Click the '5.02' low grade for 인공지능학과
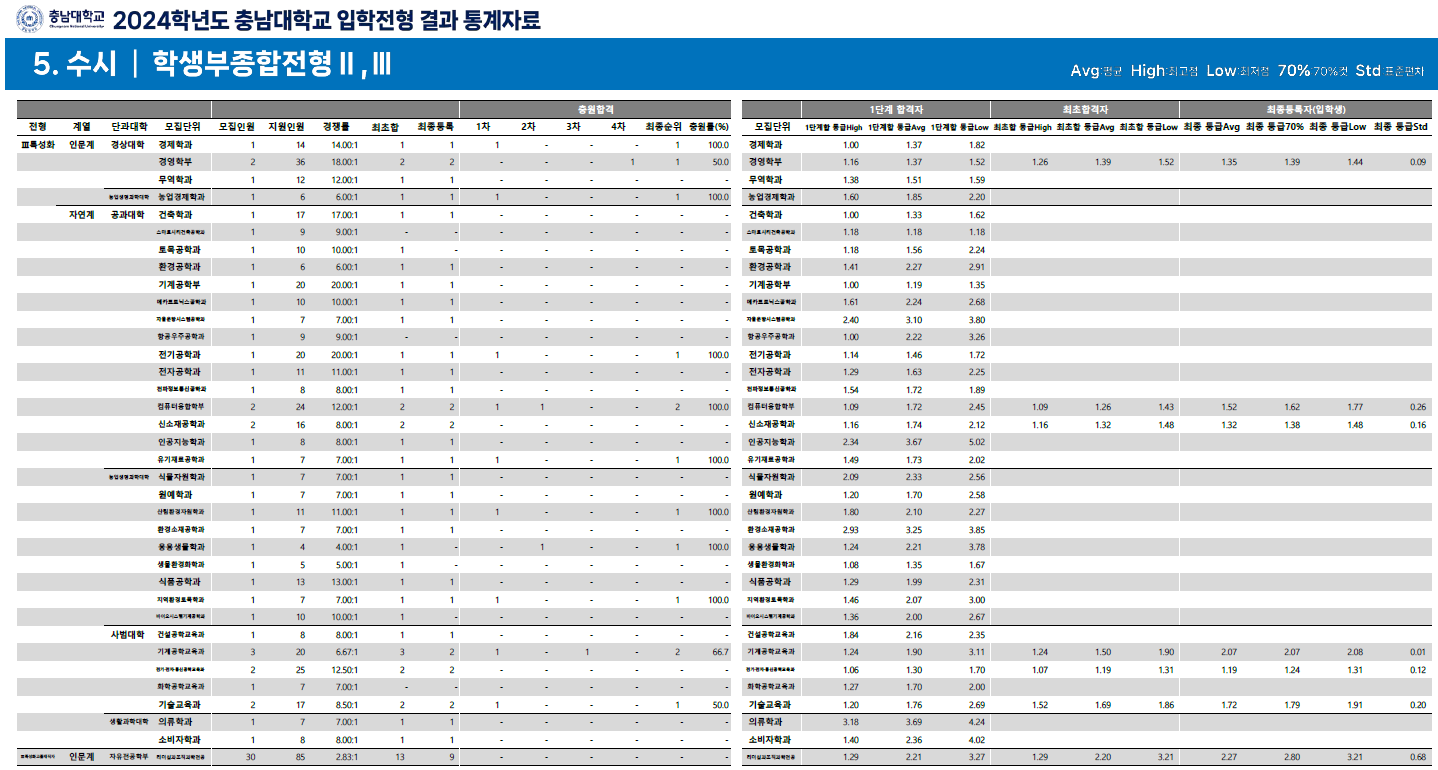 coord(977,442)
